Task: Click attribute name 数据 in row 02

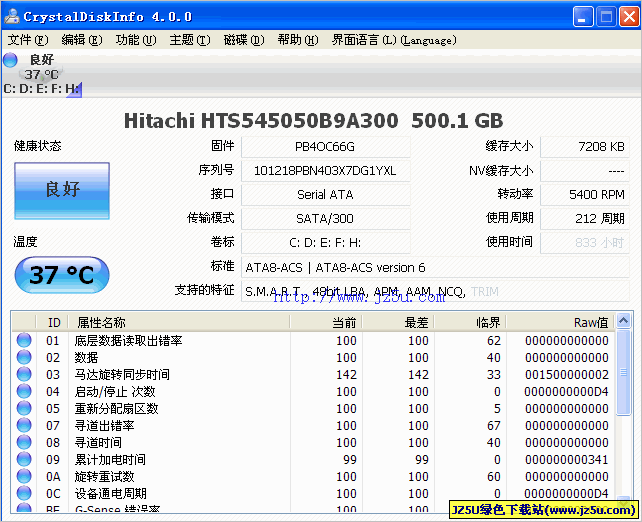Action: 86,357
